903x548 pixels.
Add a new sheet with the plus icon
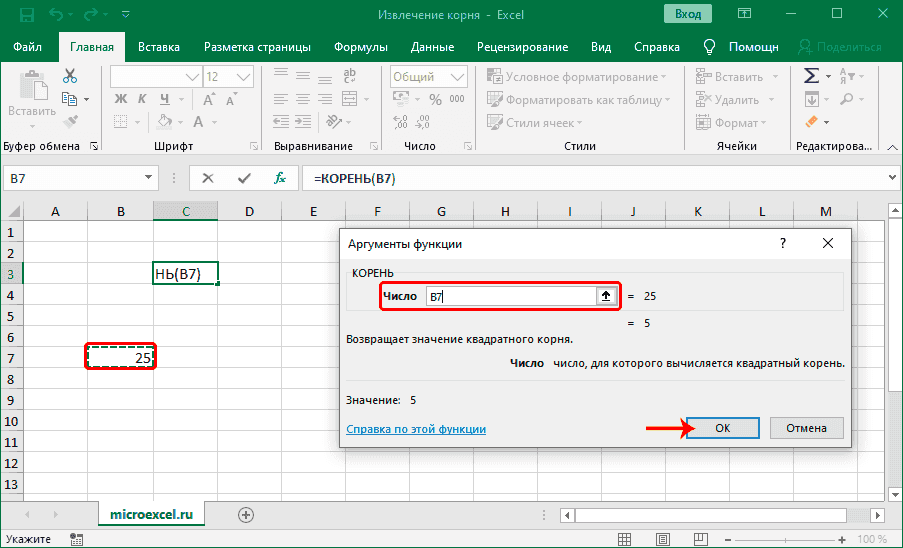click(x=246, y=514)
